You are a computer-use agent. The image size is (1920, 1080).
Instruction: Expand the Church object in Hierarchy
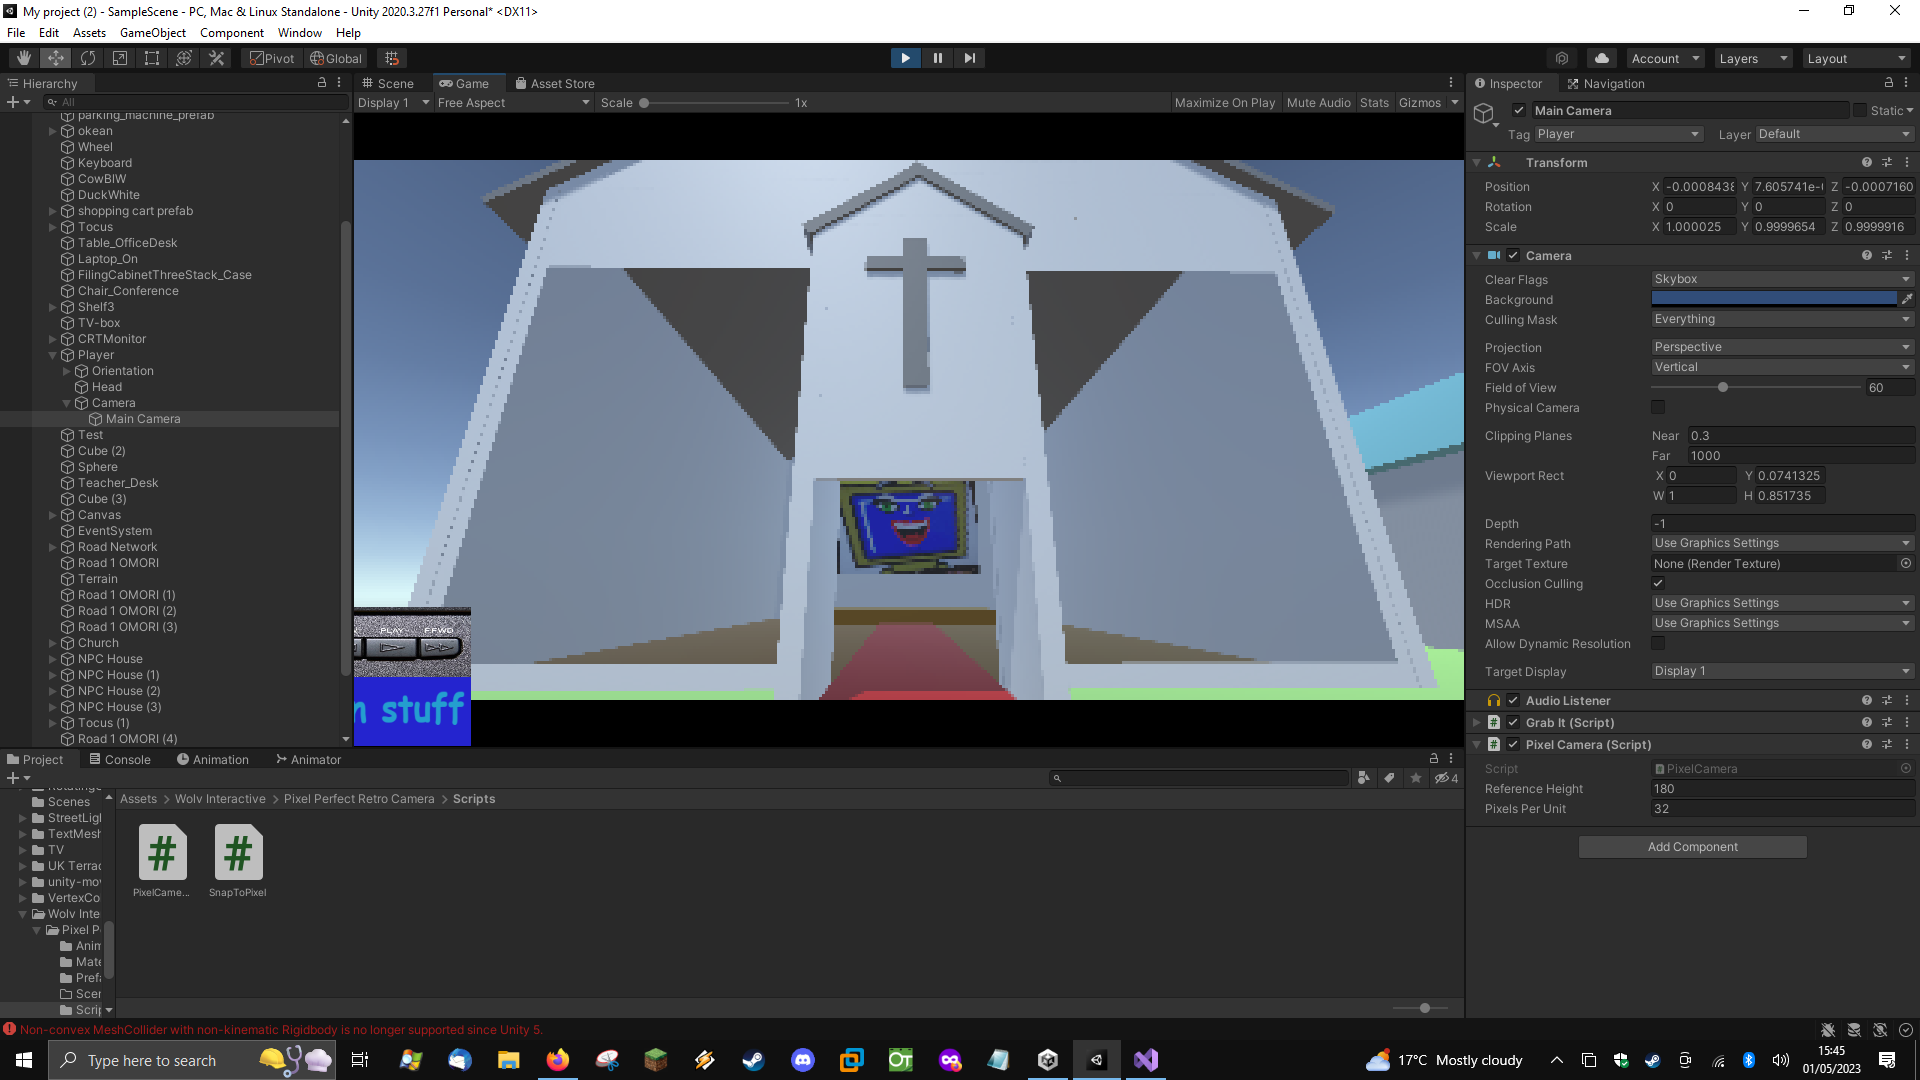coord(53,643)
